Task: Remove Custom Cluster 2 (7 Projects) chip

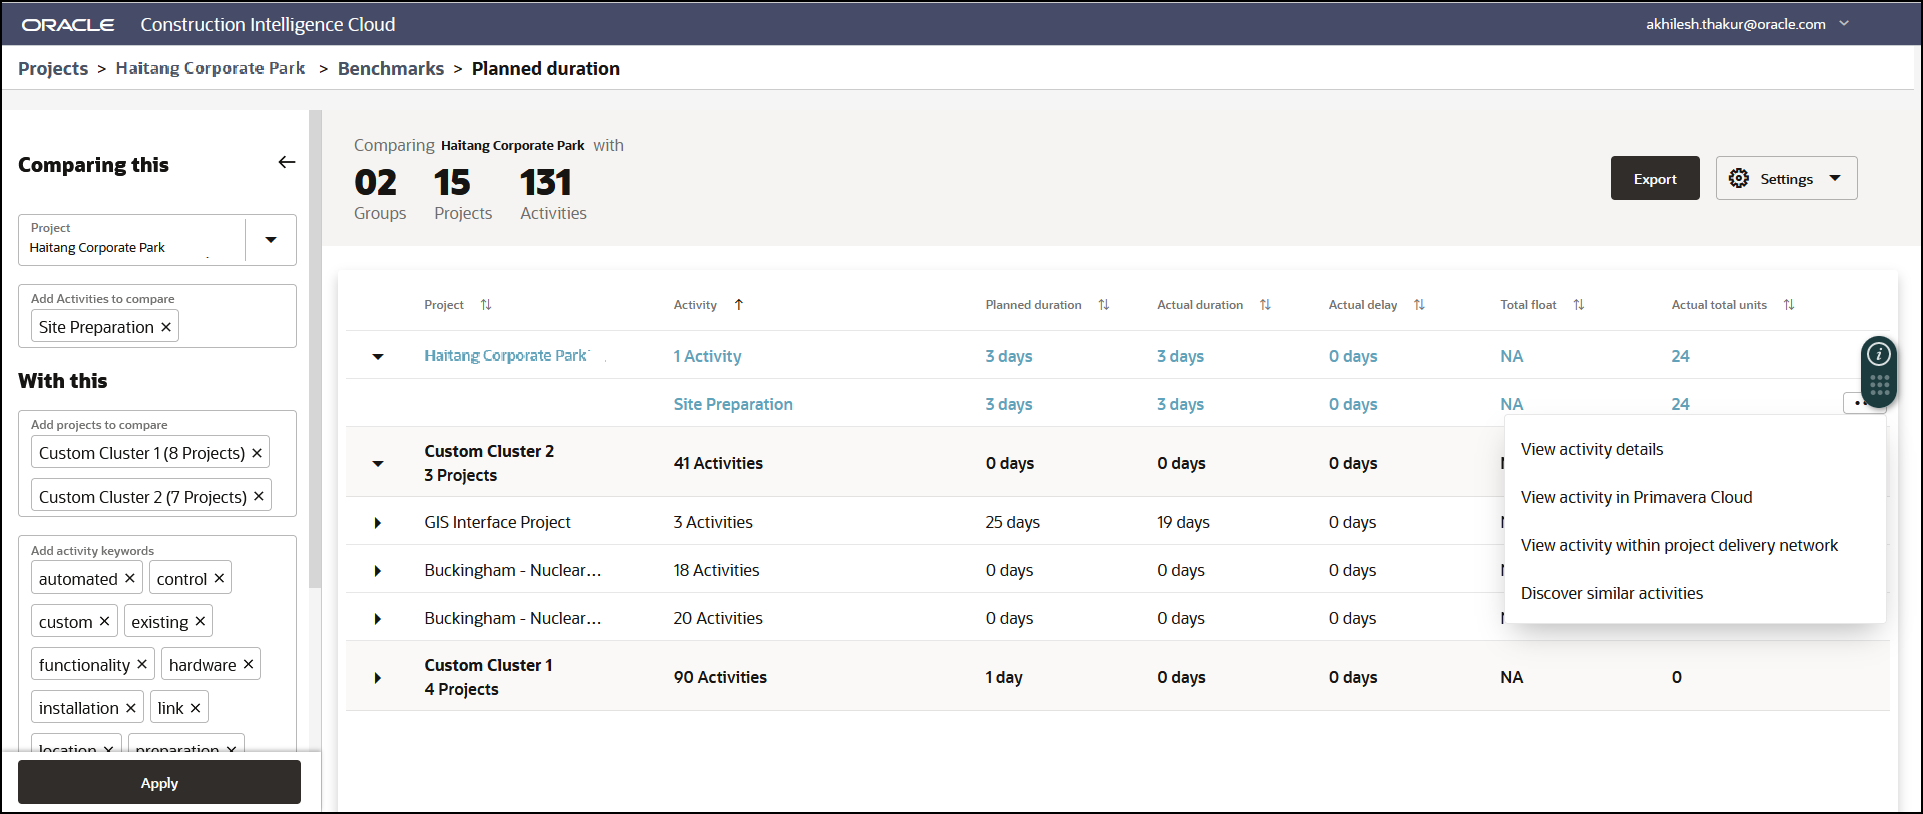Action: [x=259, y=496]
